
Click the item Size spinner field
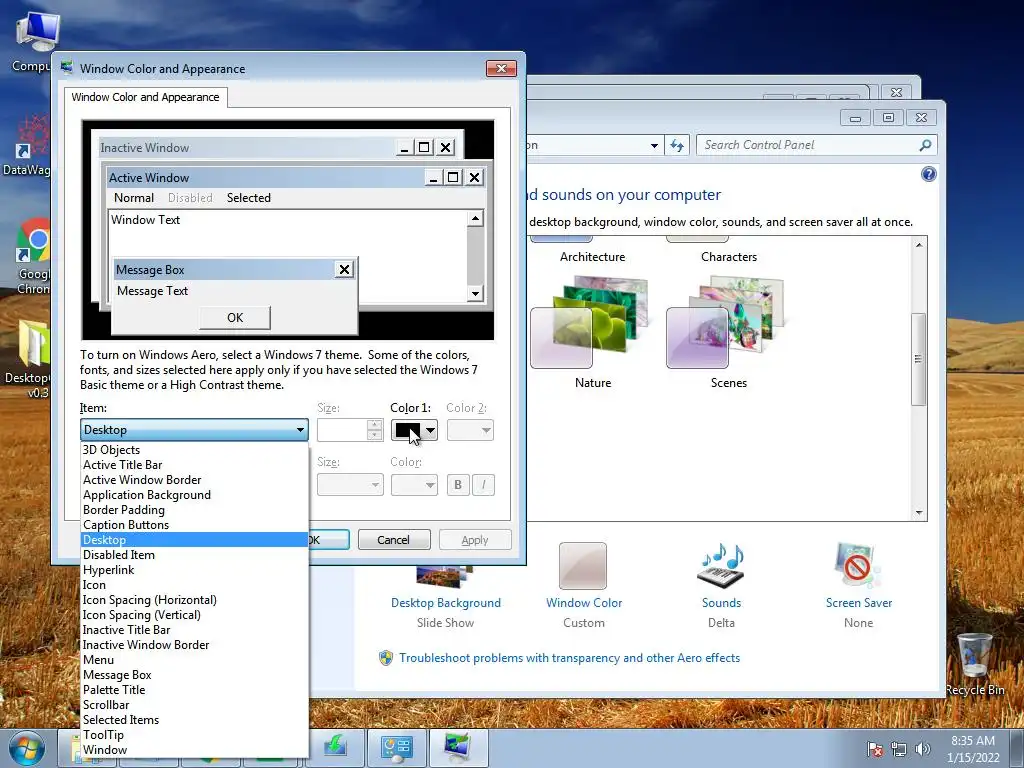click(x=350, y=430)
